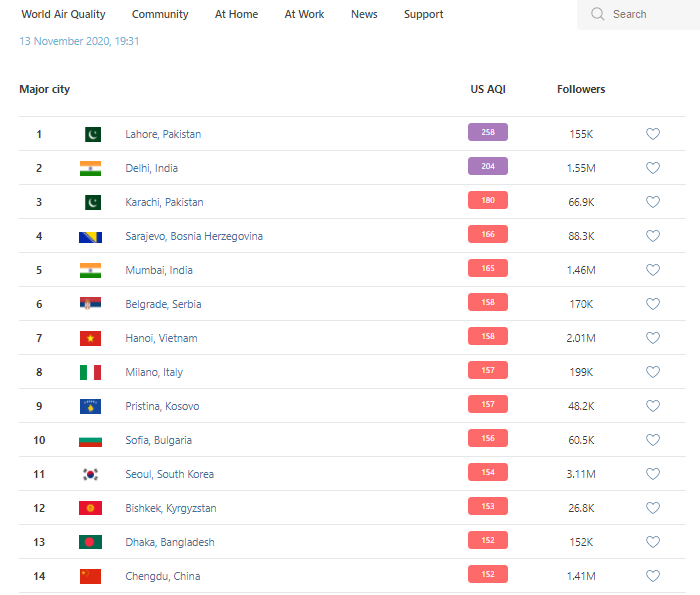
Task: Toggle the heart for Sarajevo row
Action: pos(653,236)
